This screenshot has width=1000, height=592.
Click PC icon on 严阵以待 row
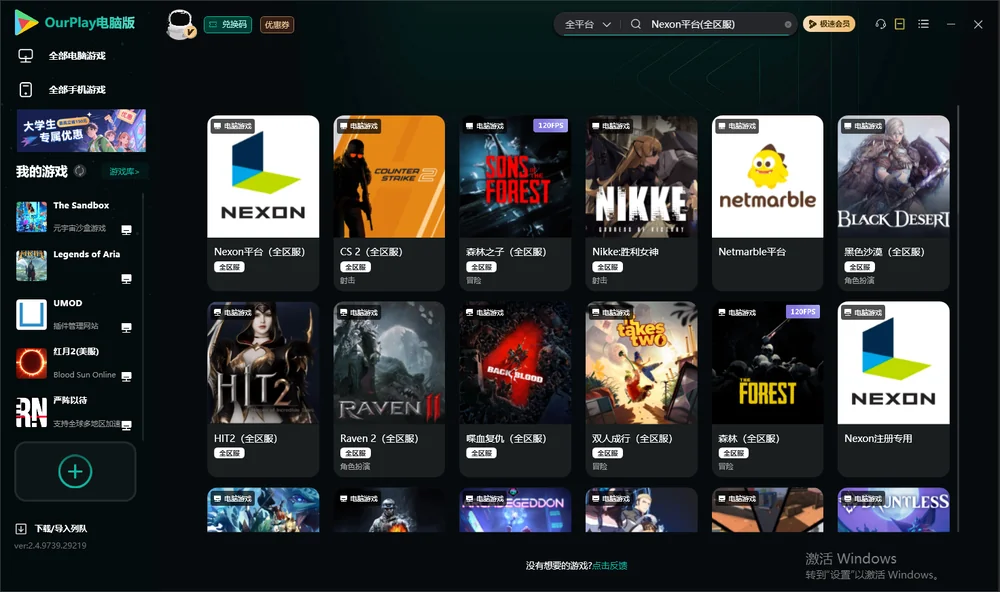pos(126,425)
